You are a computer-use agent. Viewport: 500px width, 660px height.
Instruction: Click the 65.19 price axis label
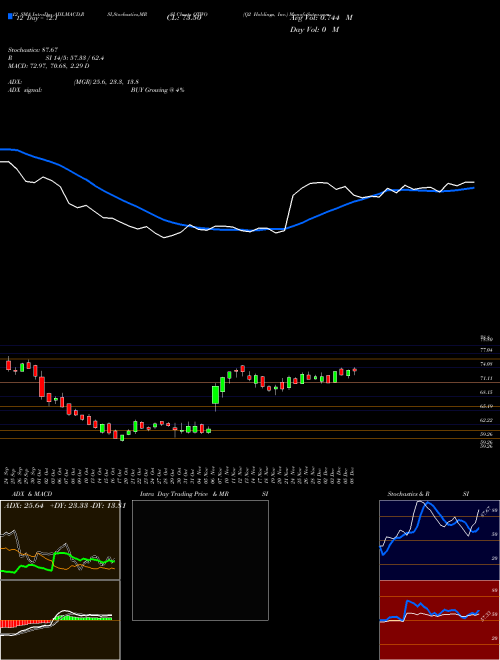(x=486, y=406)
